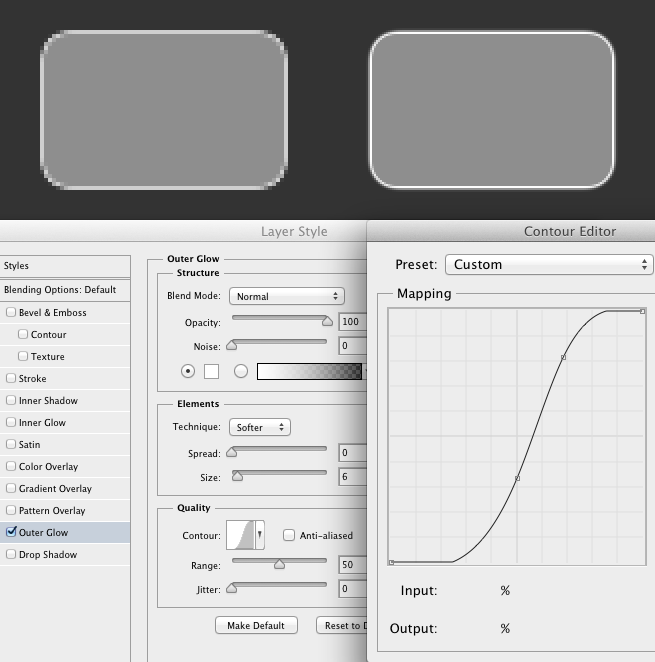Enable the Drop Shadow checkbox

click(11, 554)
